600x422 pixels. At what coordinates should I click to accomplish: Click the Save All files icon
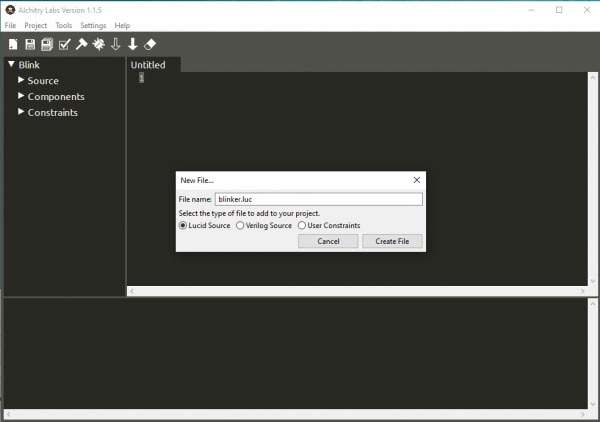point(47,44)
